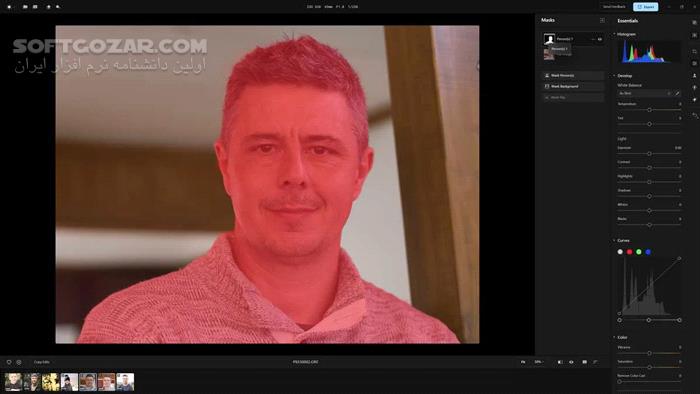Click the undo history icon in the right sidebar
700x394 pixels.
[x=695, y=116]
